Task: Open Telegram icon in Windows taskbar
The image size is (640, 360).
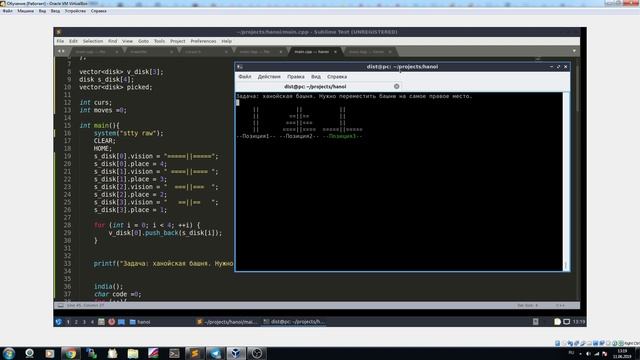Action: tap(216, 353)
